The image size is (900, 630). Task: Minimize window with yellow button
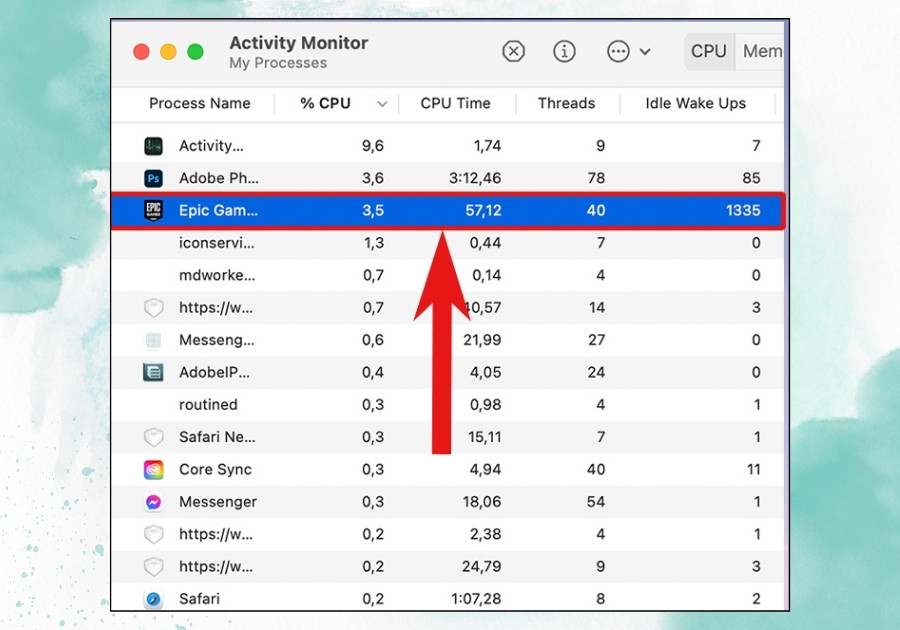tap(168, 52)
